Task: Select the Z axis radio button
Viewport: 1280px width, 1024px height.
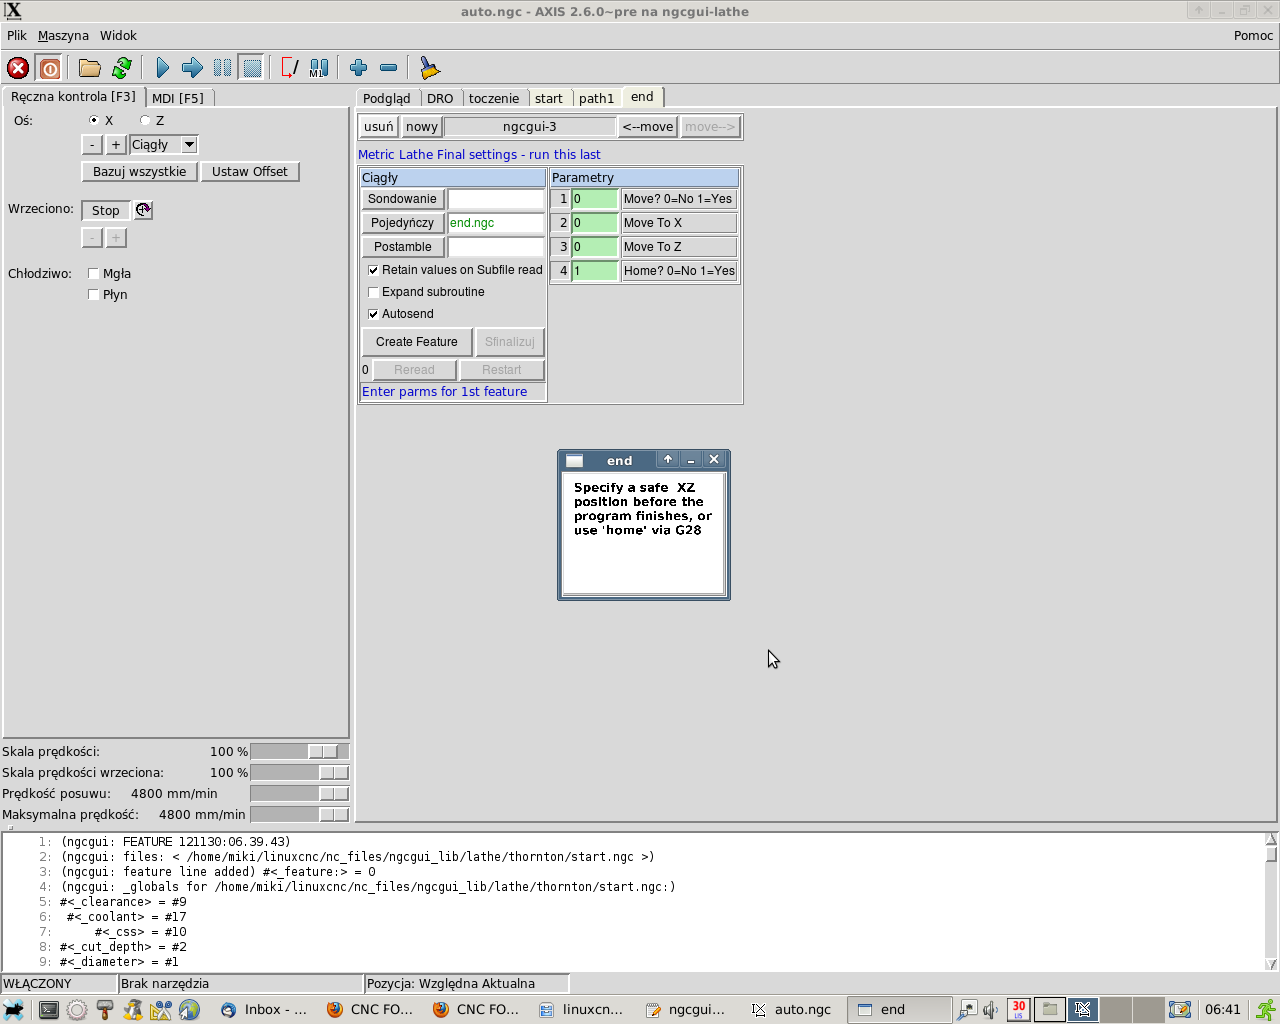Action: tap(145, 120)
